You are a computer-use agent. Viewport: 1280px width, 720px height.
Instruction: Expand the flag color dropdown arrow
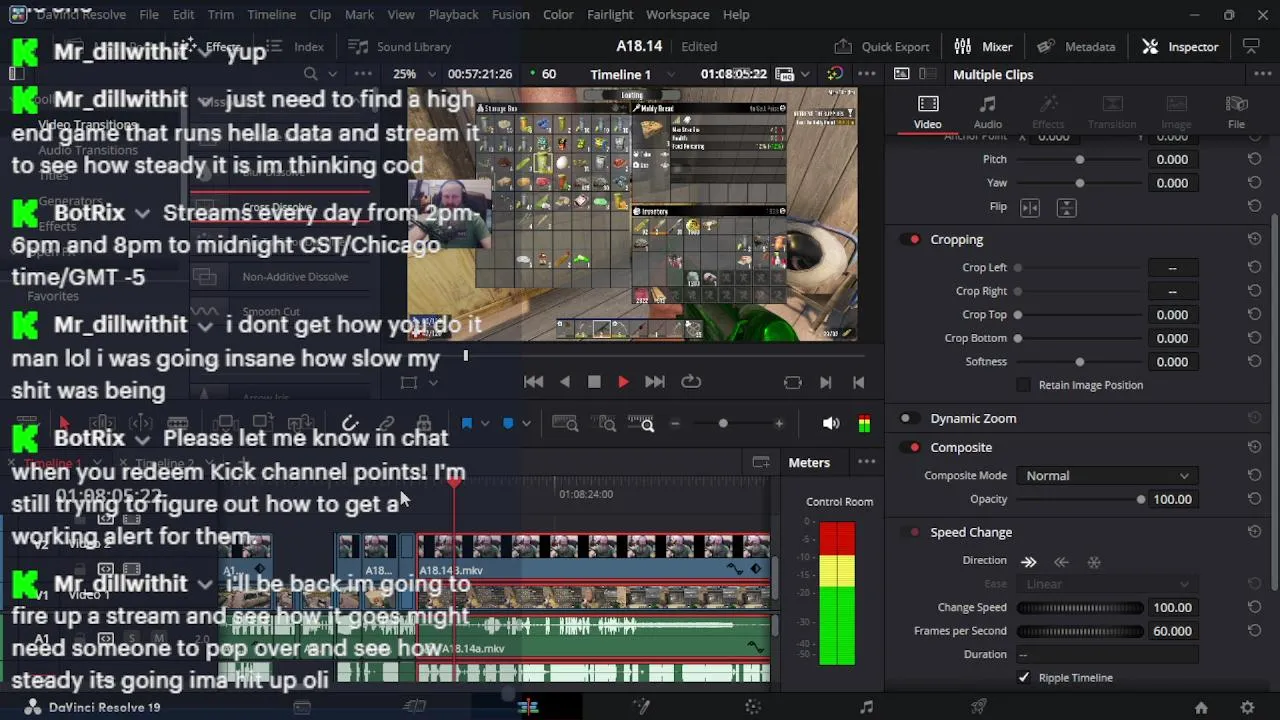(485, 424)
